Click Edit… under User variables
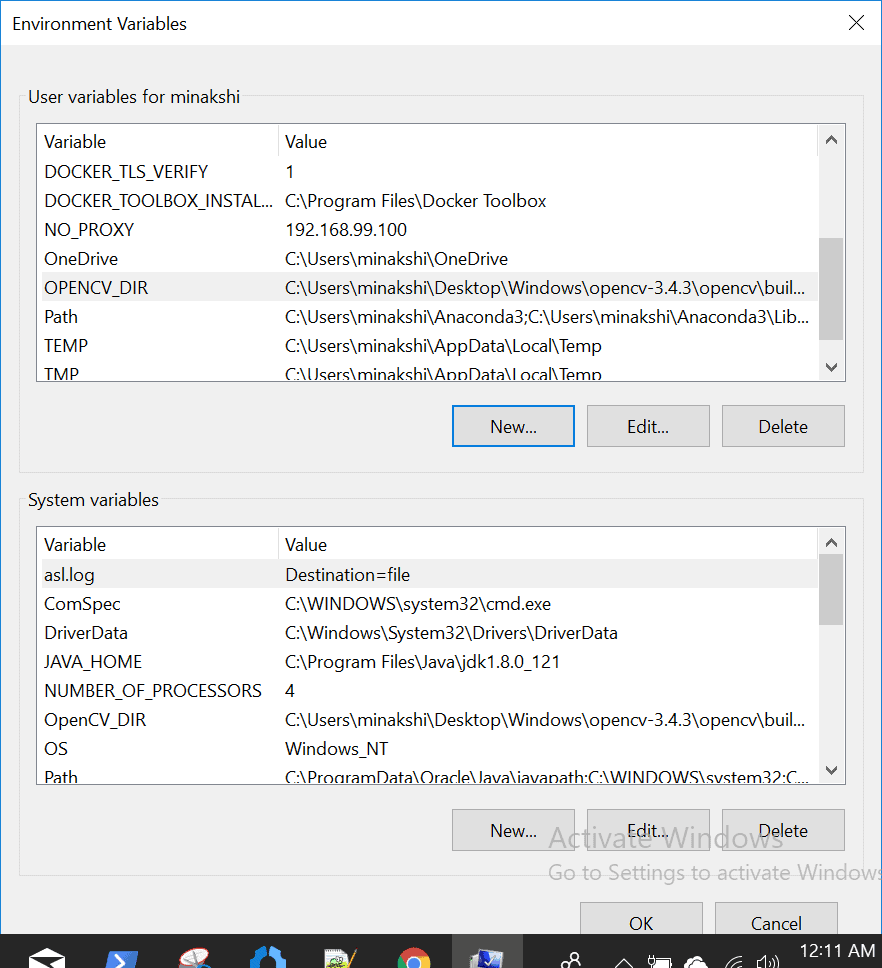 (648, 426)
